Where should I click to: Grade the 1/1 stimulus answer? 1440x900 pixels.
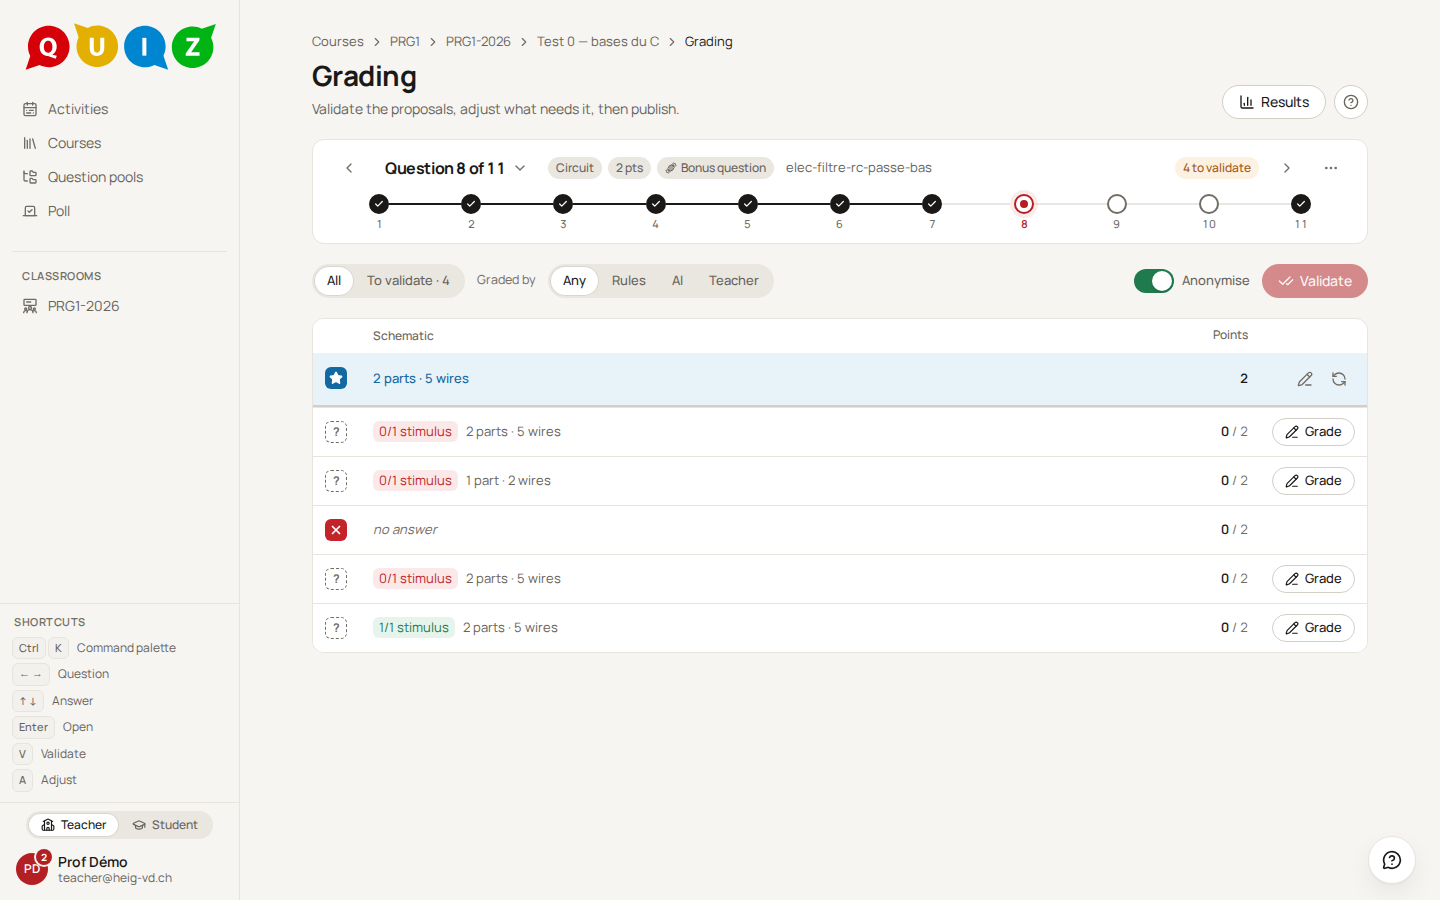click(1313, 628)
